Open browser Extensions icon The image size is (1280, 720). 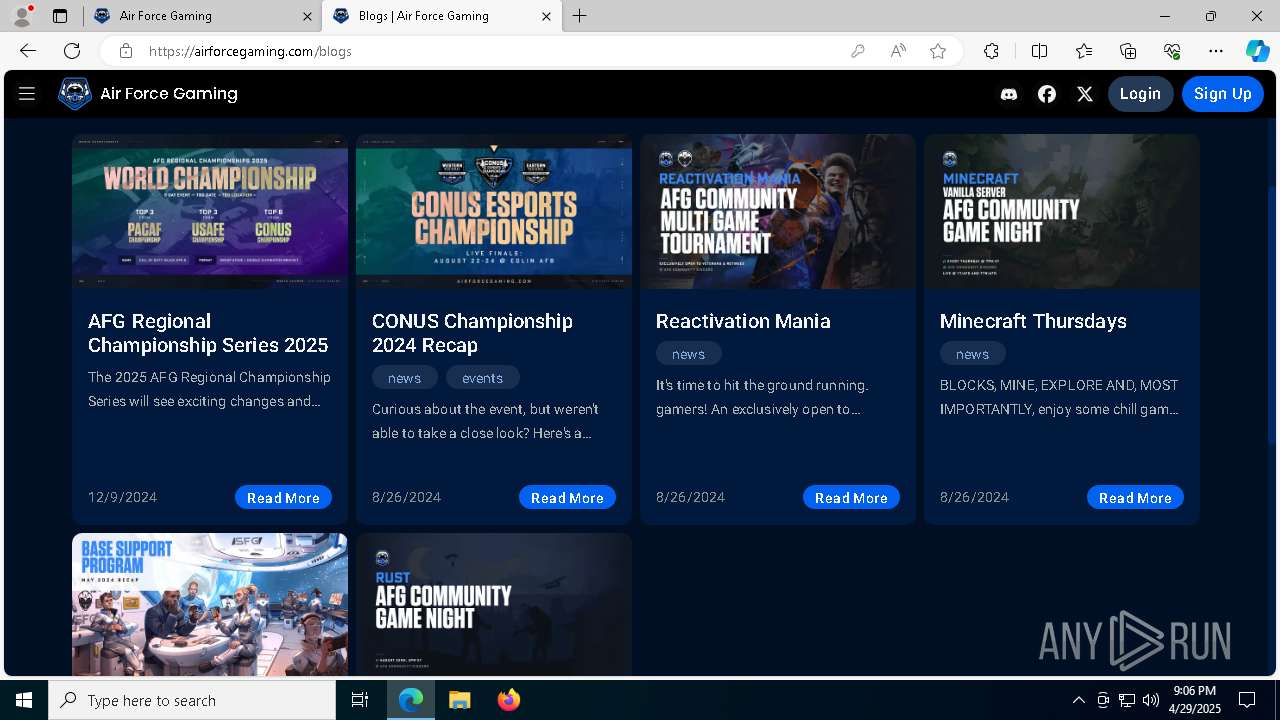(x=991, y=51)
